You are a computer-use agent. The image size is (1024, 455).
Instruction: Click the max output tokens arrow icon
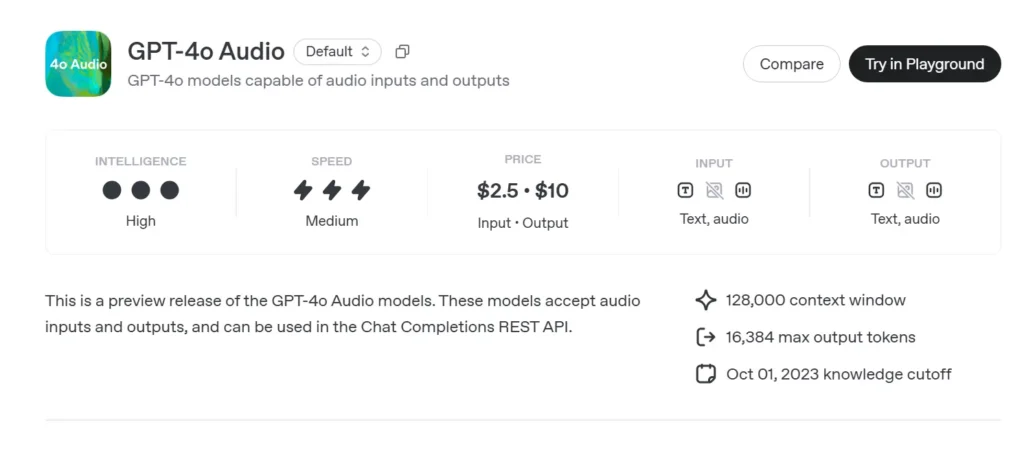point(706,337)
